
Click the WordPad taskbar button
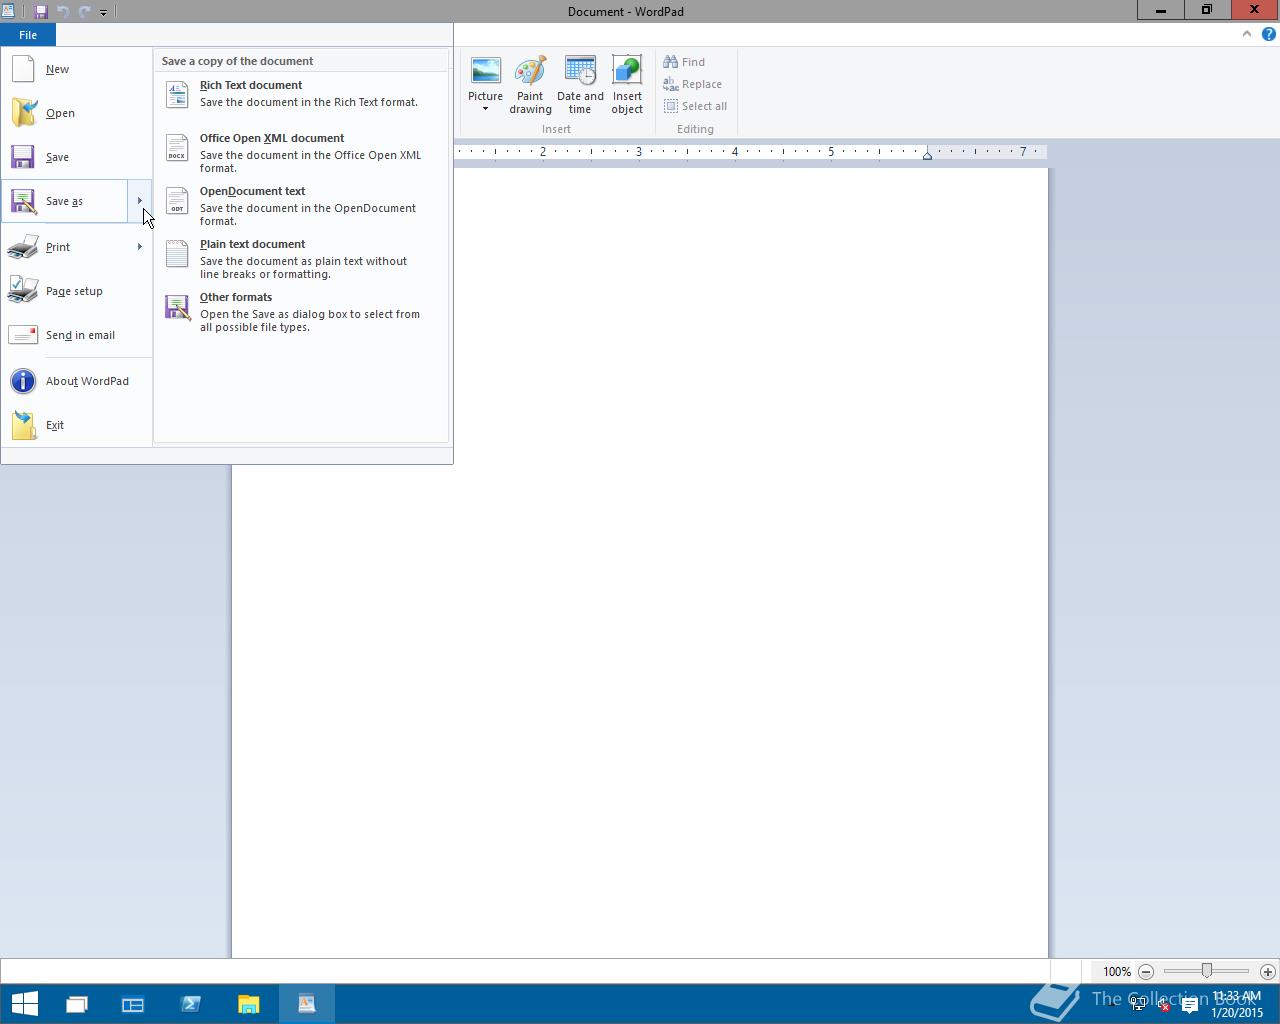pos(306,1004)
